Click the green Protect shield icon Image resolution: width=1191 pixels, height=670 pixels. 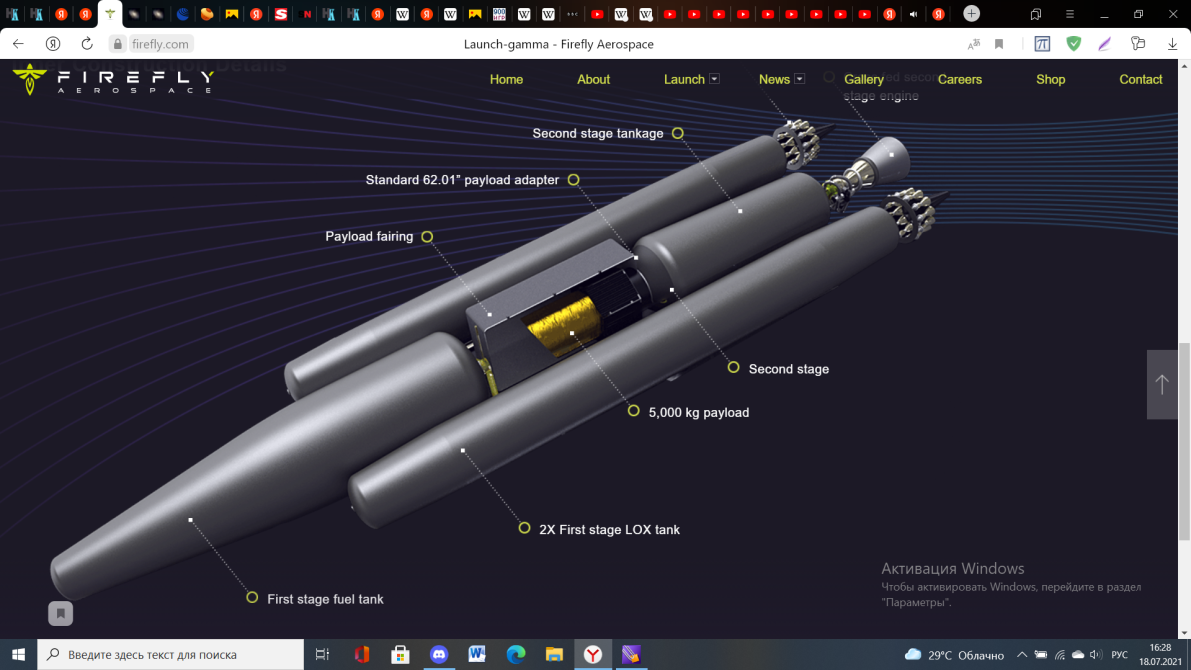click(1073, 44)
